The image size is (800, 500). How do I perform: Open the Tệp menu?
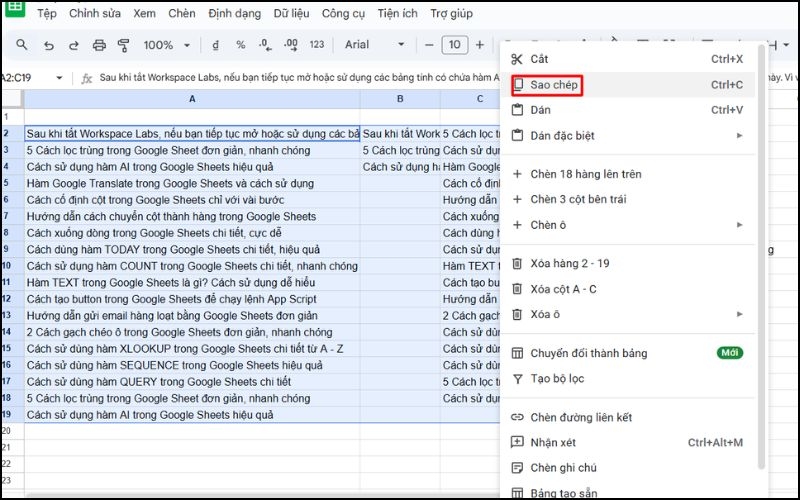point(46,14)
